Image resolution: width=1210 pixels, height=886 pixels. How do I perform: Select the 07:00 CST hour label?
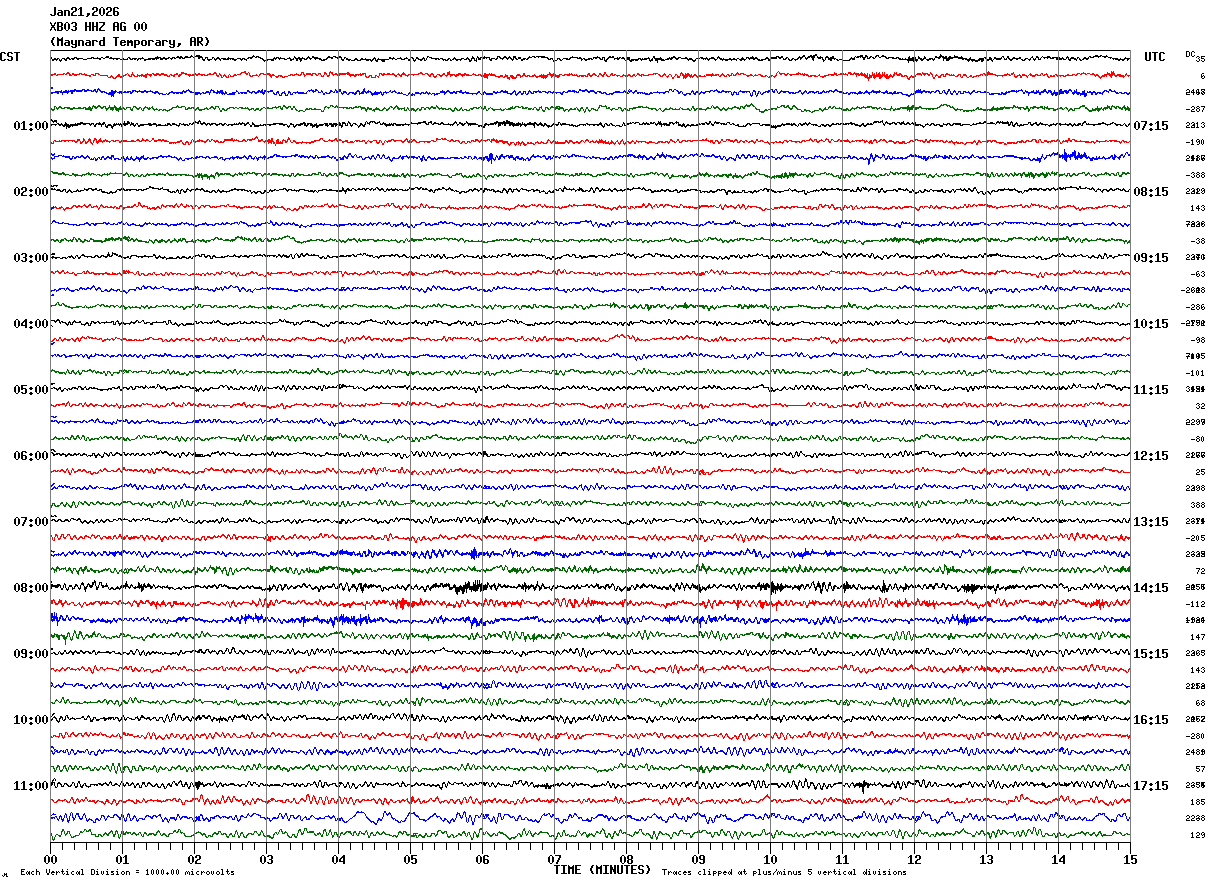click(31, 522)
